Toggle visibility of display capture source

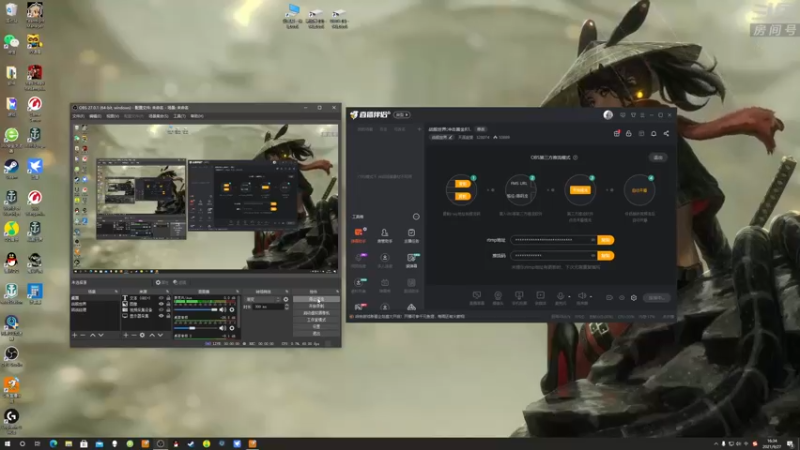coord(161,316)
